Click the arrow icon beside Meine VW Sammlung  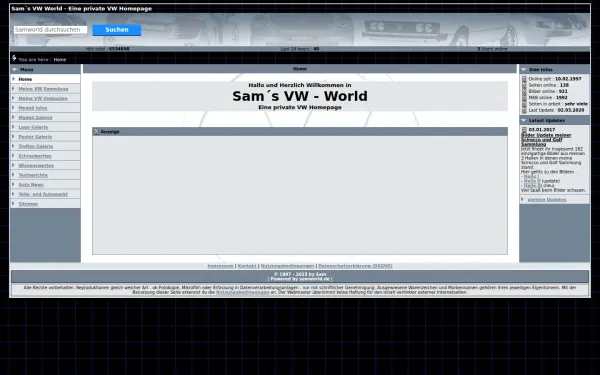(x=13, y=88)
